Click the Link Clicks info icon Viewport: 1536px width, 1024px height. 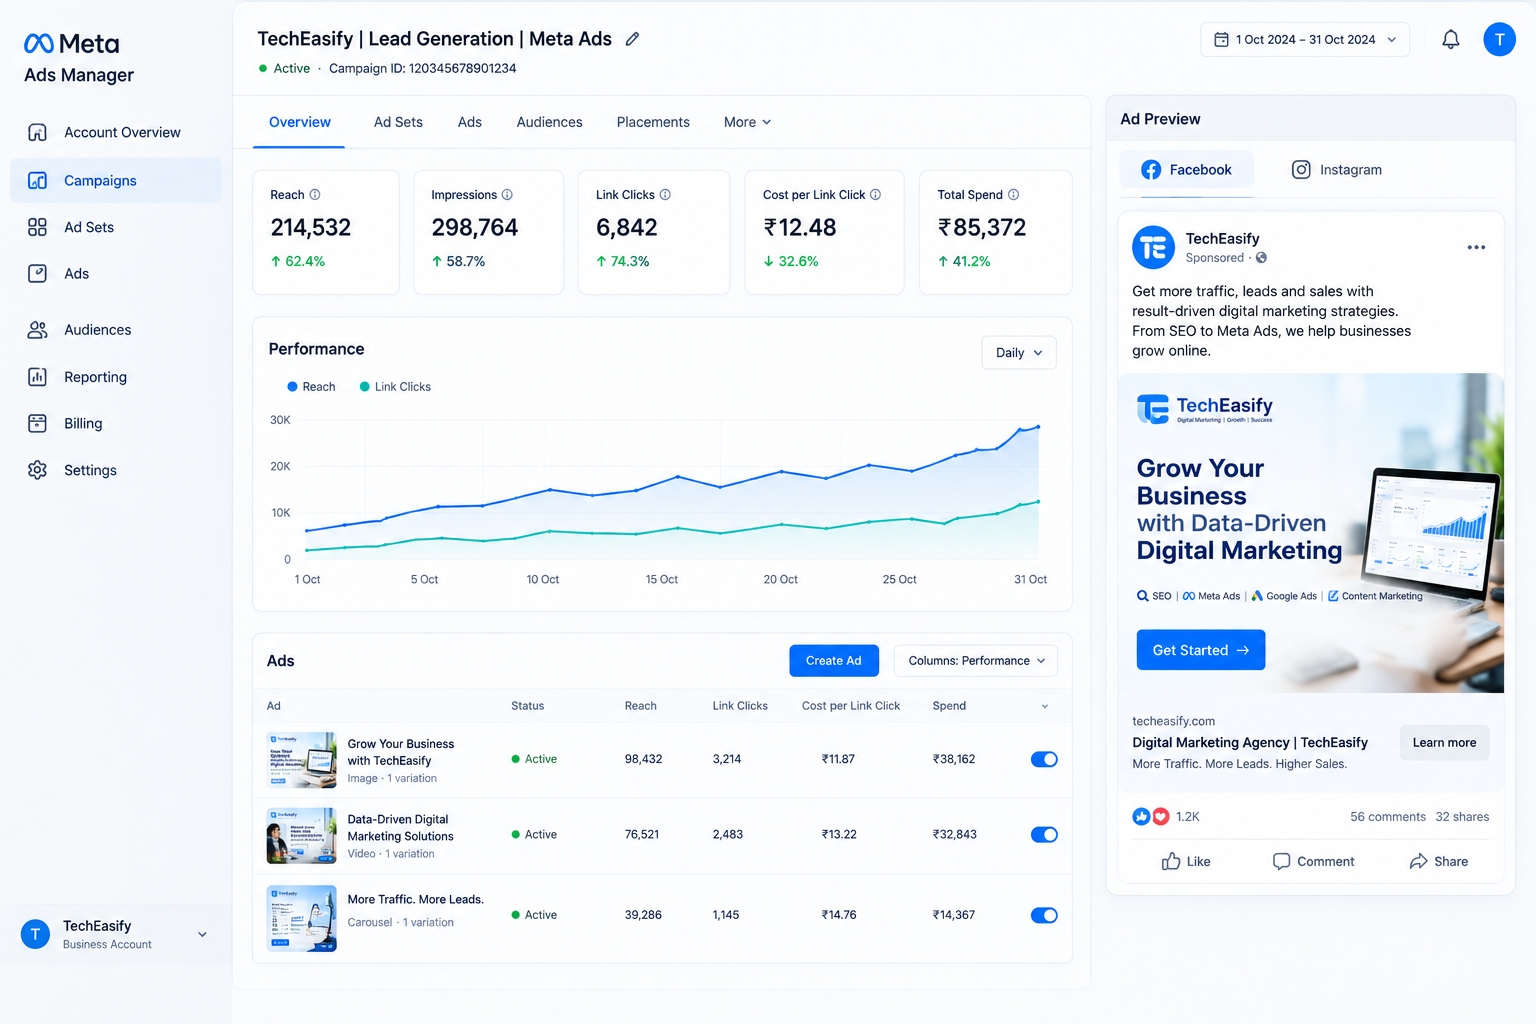(665, 195)
